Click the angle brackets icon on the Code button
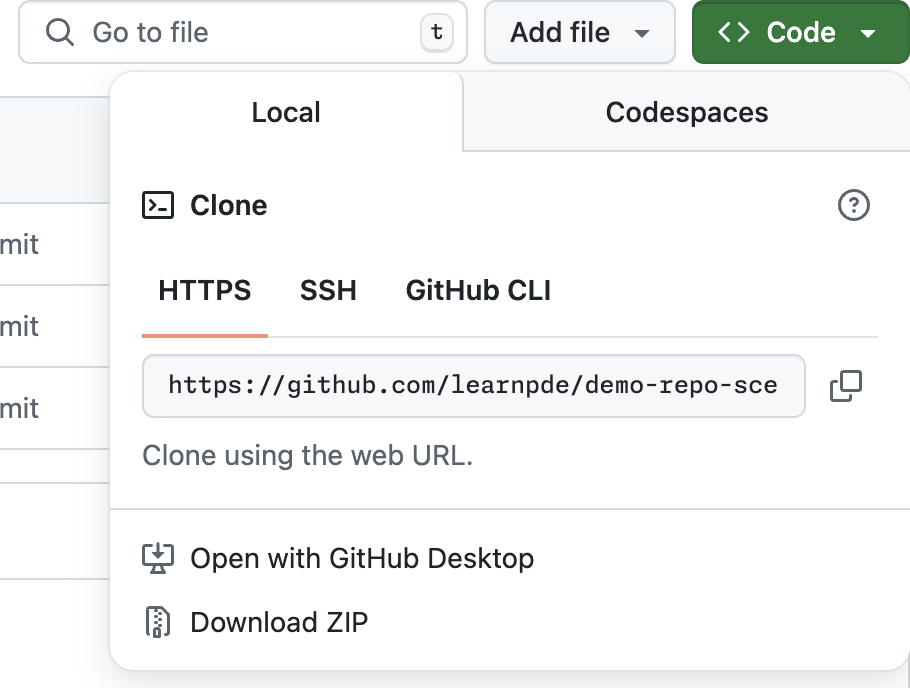The width and height of the screenshot is (910, 688). (734, 32)
